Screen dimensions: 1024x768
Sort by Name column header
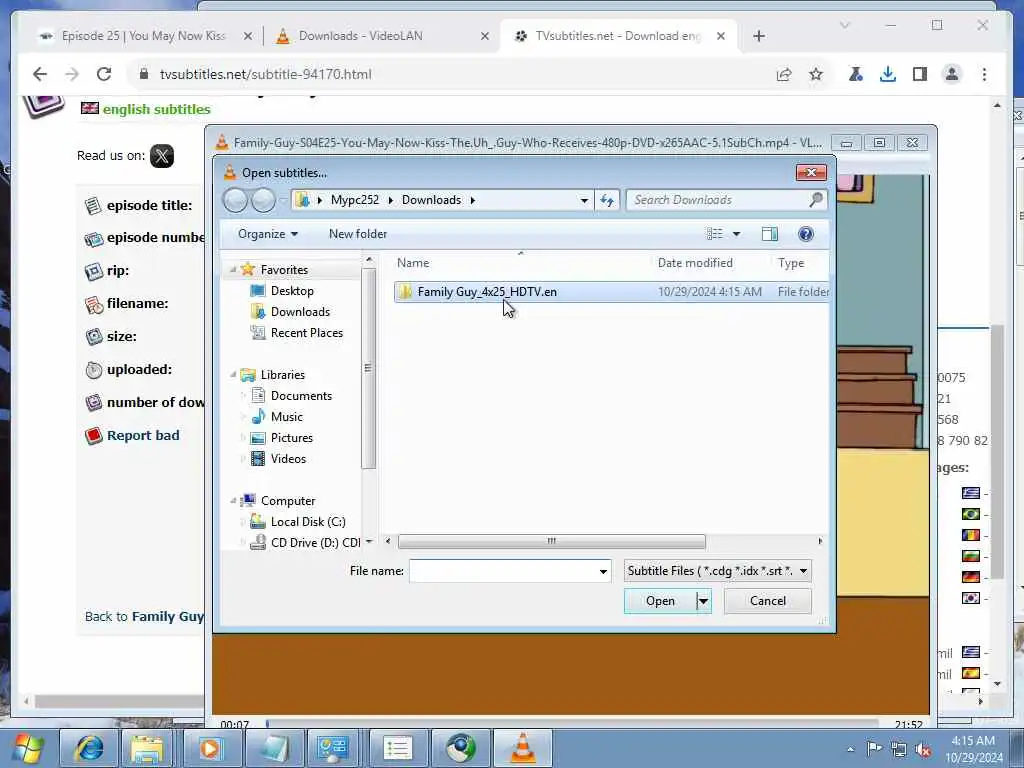[413, 263]
